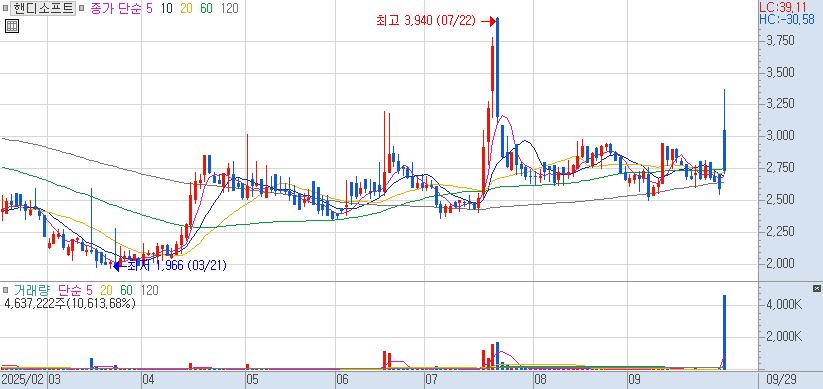Close the volume panel with its X button
Viewport: 823px width, 389px height.
(x=817, y=288)
